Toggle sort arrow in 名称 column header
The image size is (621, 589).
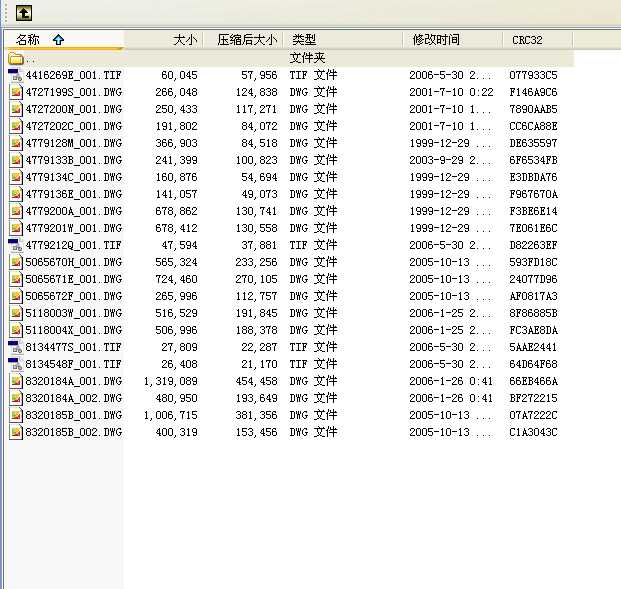tap(59, 40)
